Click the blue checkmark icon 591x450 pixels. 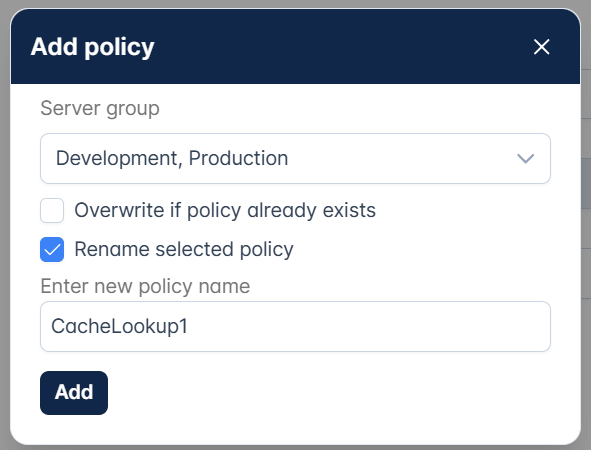[52, 249]
